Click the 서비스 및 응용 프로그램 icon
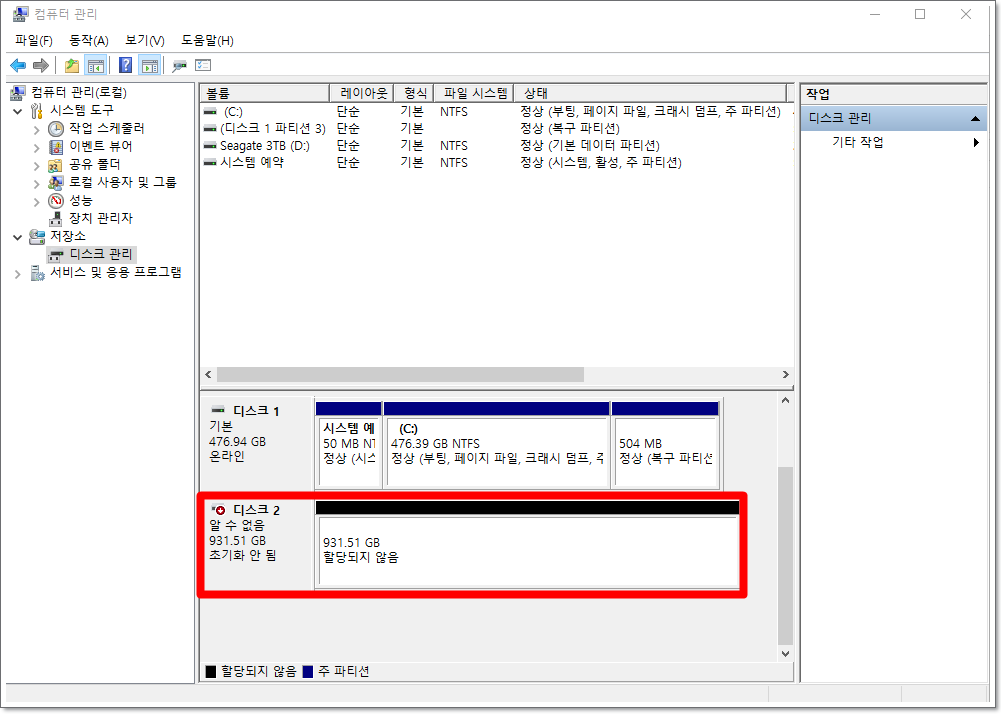The image size is (1002, 714). (37, 273)
